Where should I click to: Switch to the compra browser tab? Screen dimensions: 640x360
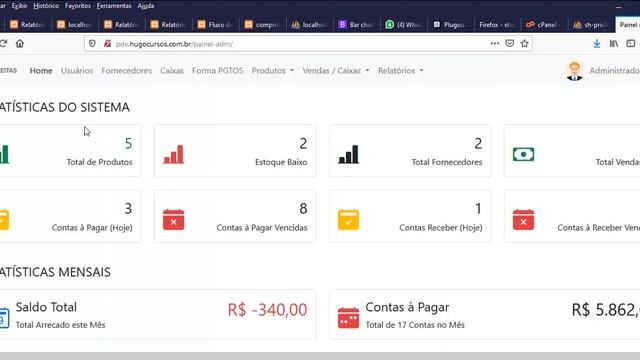pyautogui.click(x=262, y=25)
